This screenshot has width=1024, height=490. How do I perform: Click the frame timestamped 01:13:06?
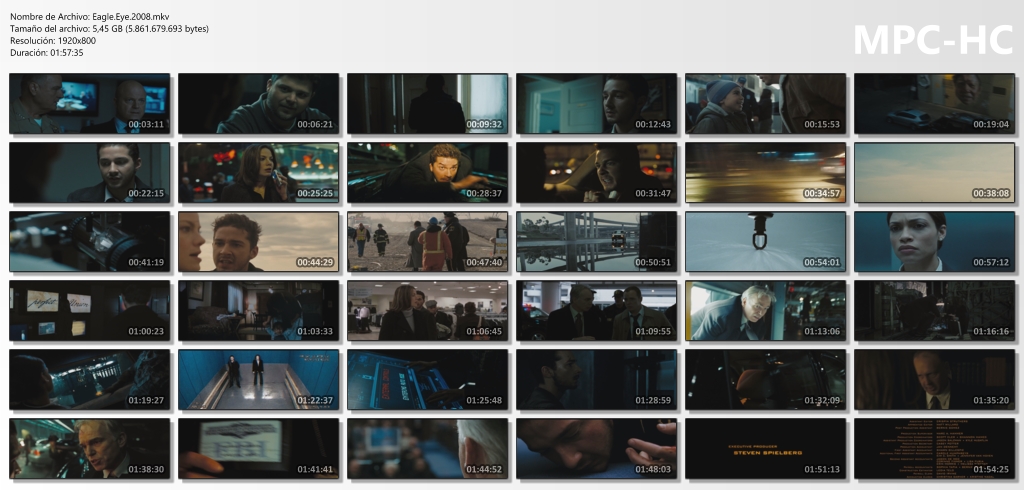tap(765, 311)
